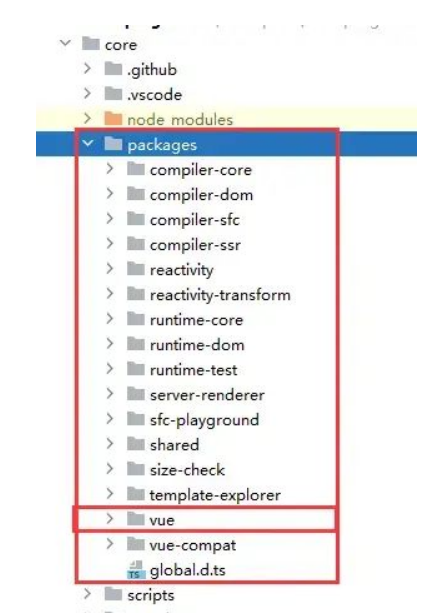This screenshot has width=445, height=613.
Task: Click the .github folder icon
Action: [x=113, y=69]
